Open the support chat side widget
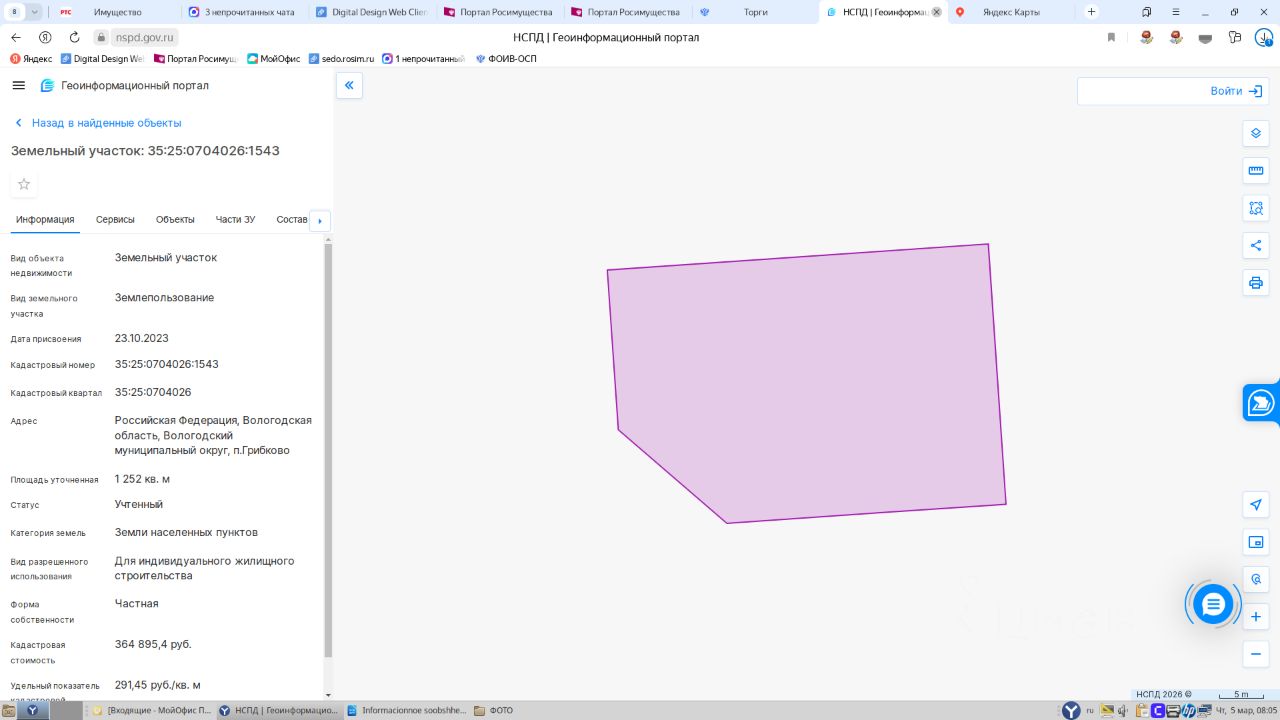The width and height of the screenshot is (1280, 720). 1261,403
